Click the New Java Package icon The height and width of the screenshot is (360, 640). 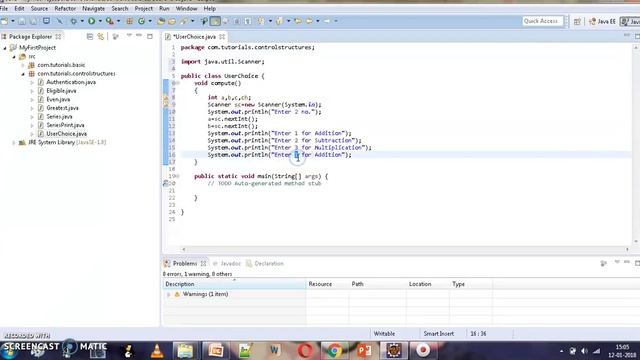[x=129, y=21]
